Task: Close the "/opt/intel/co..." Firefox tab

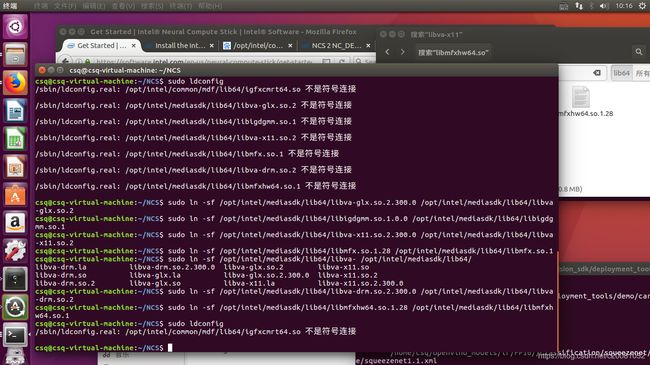Action: (290, 46)
